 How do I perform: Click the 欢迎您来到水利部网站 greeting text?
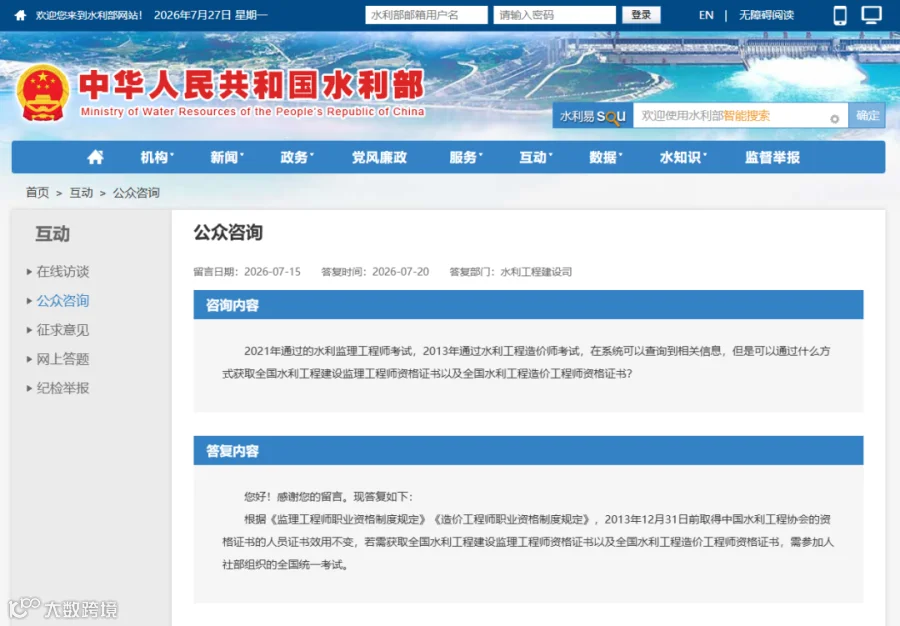[x=89, y=15]
